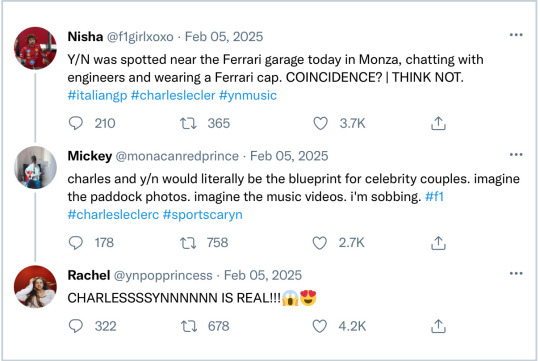Retweet Rachel's tweet showing 678 retweets
This screenshot has width=540, height=361.
(x=189, y=326)
